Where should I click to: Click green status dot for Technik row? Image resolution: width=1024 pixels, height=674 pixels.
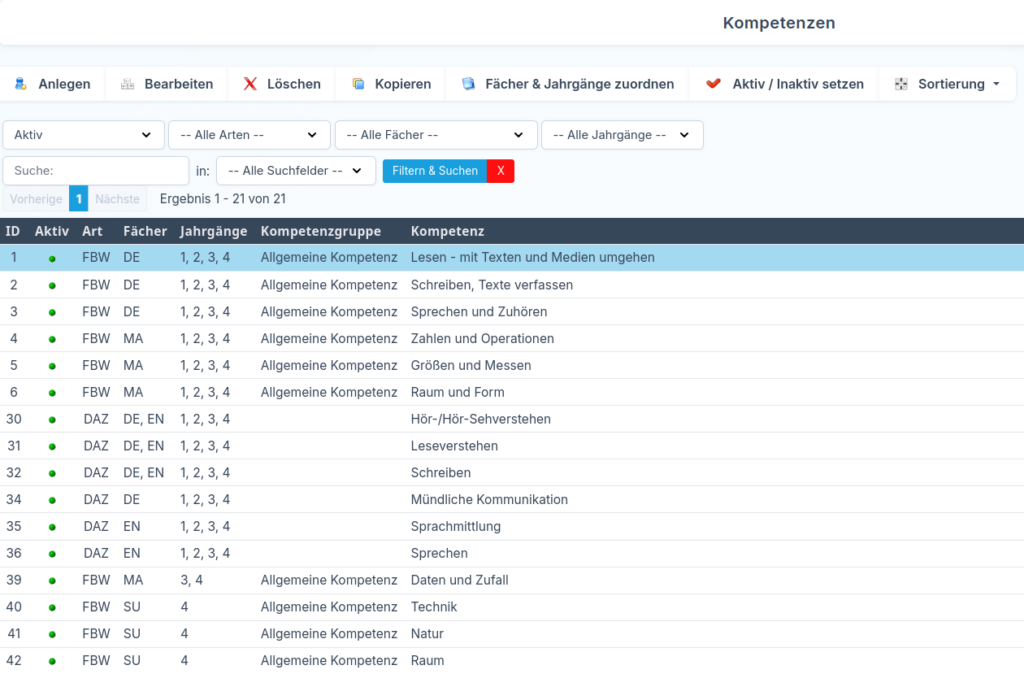[52, 608]
